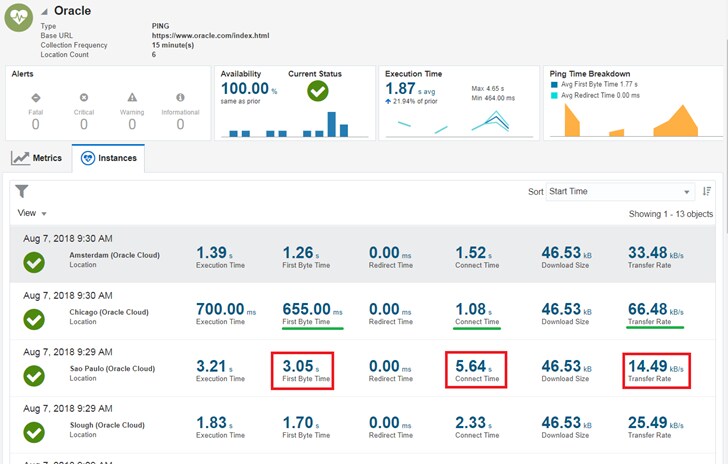Click Avg Redirect Time legend swatch
Viewport: 728px width, 464px height.
[555, 95]
